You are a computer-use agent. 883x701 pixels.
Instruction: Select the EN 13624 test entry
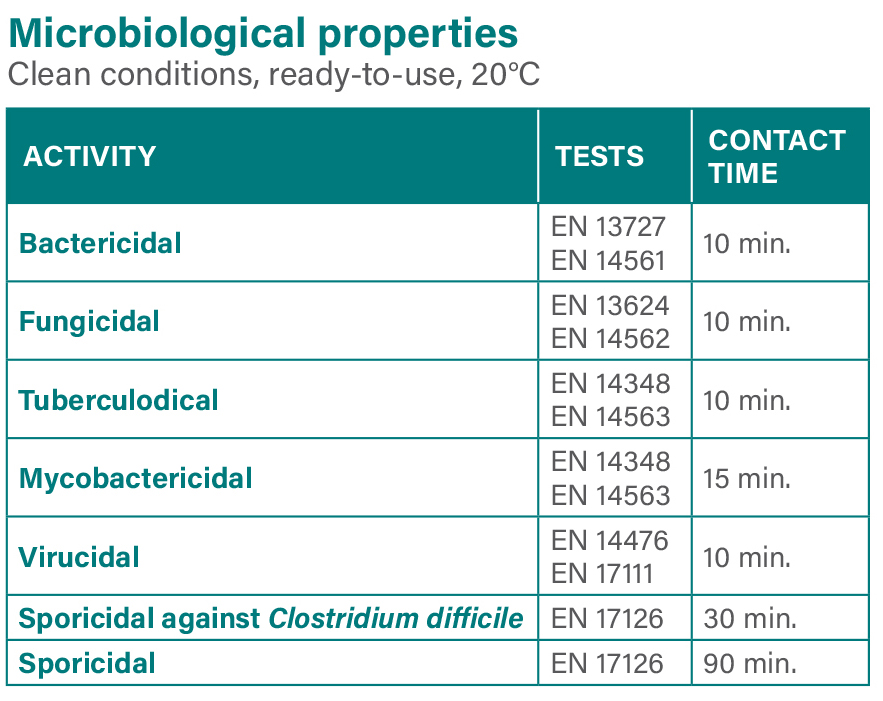click(x=610, y=306)
